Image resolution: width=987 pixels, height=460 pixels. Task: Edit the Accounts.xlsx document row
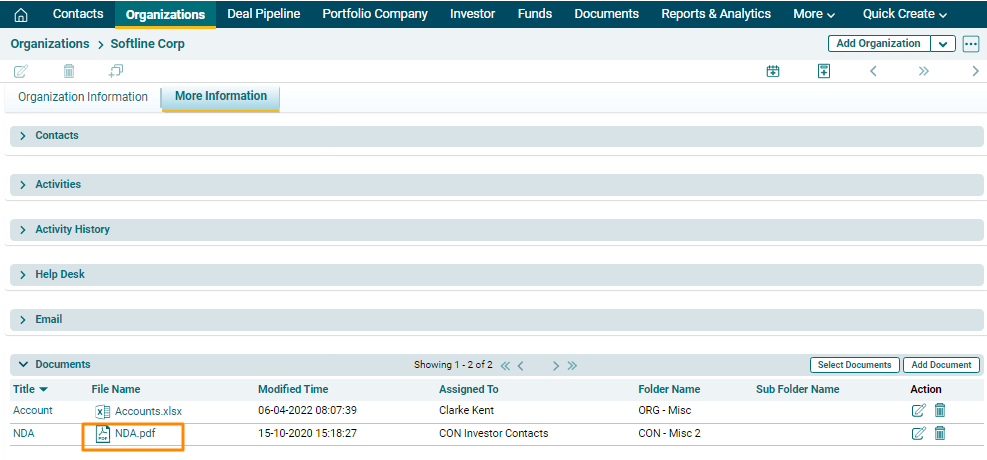coord(918,410)
